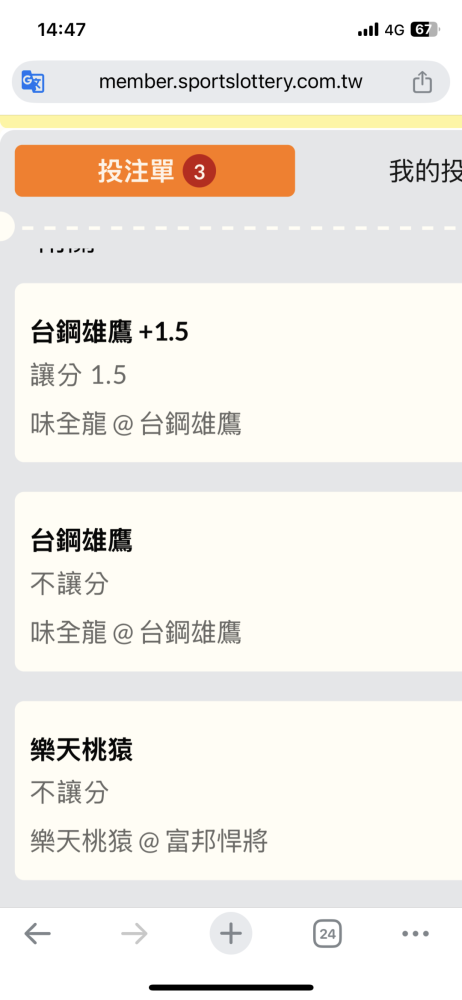
Task: Tap the cellular signal bars icon
Action: pos(368,30)
